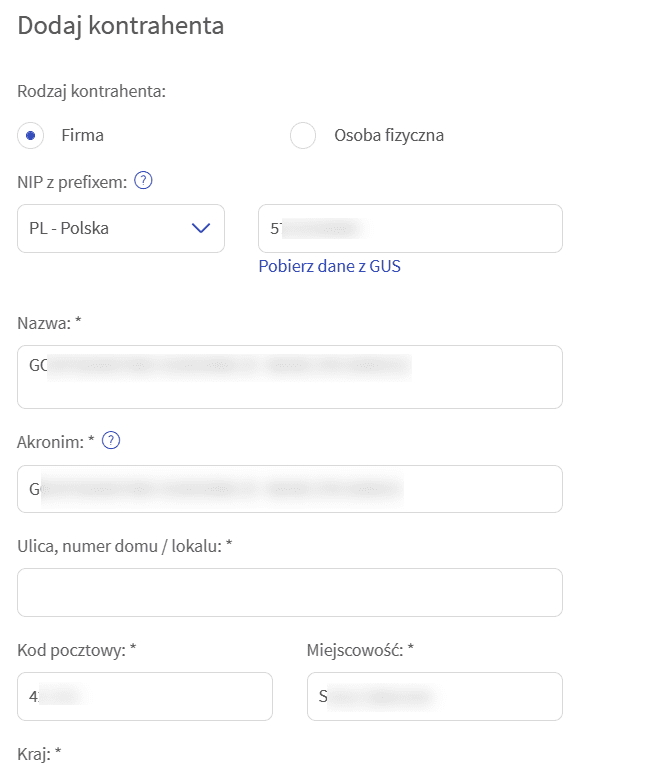
Task: Focus the Nazwa text field
Action: [290, 377]
